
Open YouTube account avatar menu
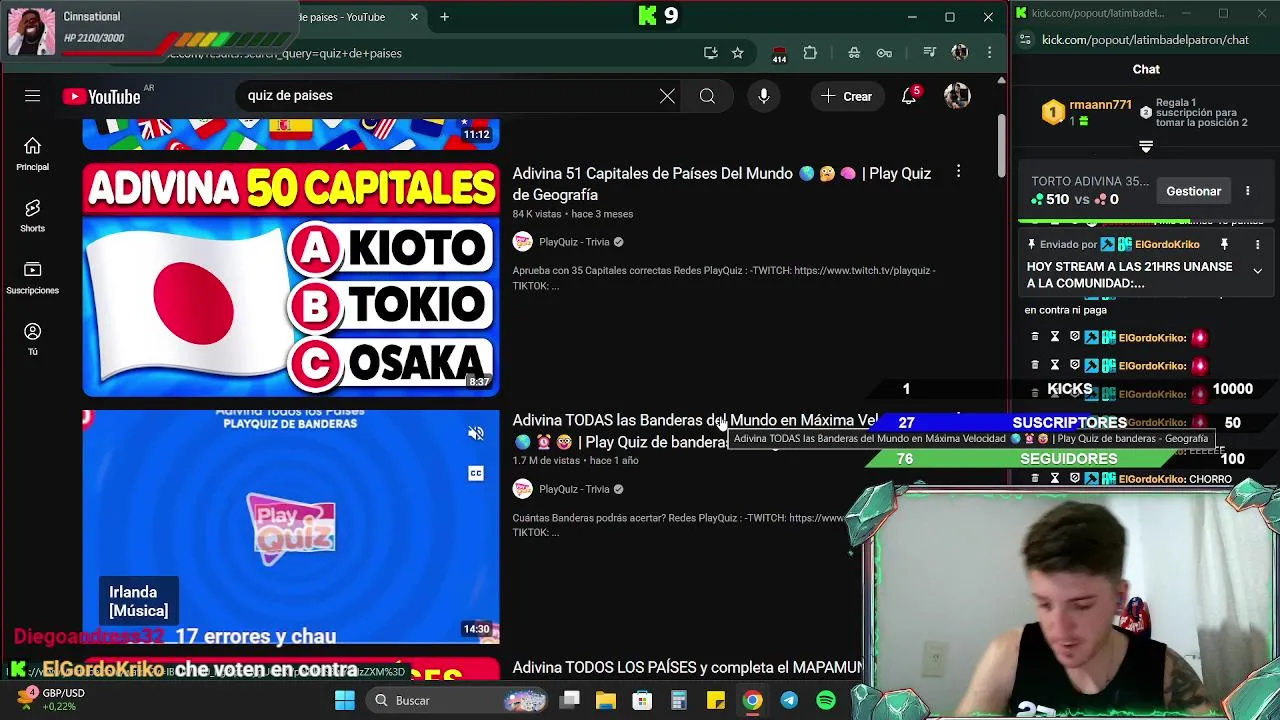coord(957,96)
